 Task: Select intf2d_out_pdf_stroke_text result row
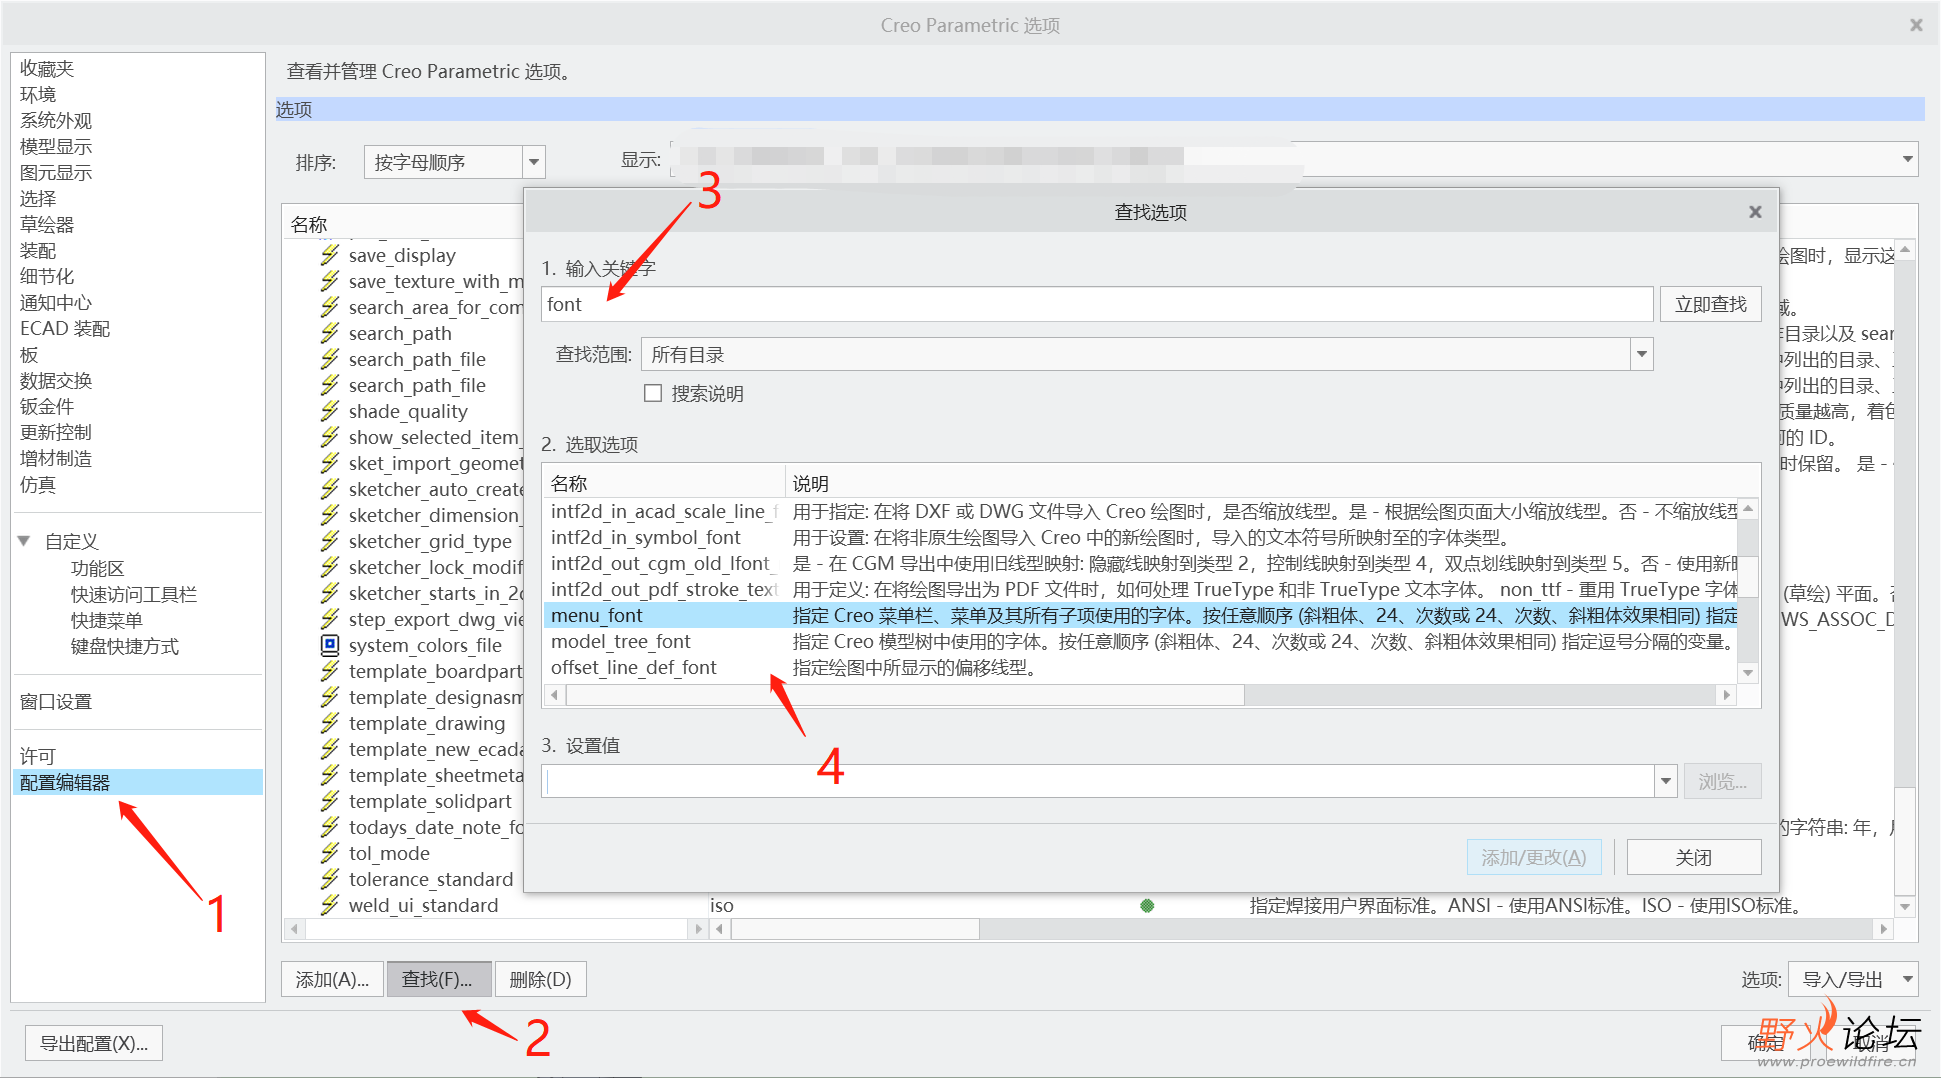coord(1141,589)
